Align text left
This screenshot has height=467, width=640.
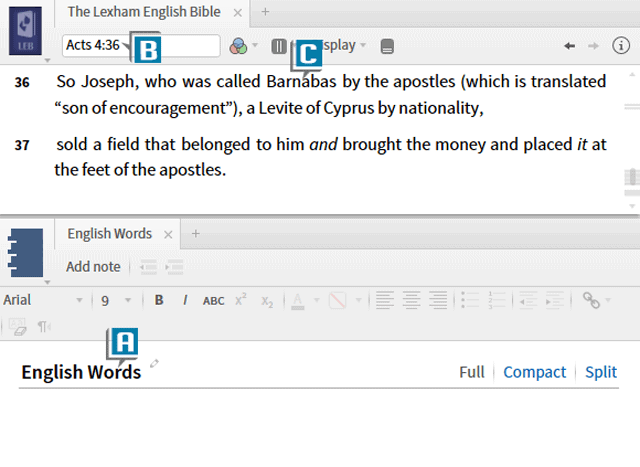coord(385,300)
